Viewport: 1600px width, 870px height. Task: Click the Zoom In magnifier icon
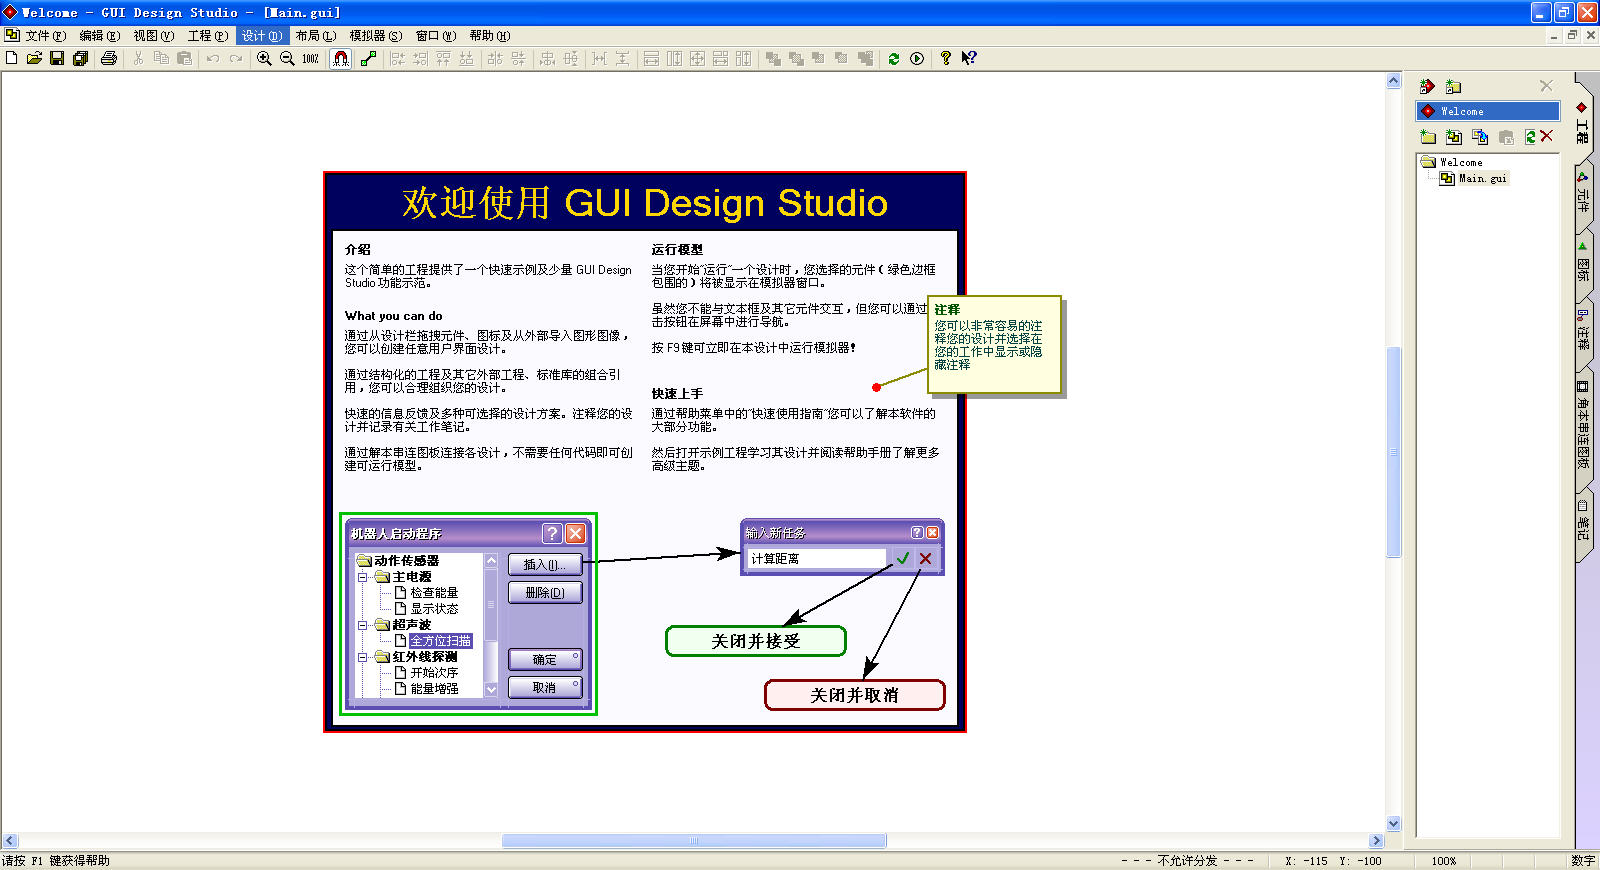tap(264, 58)
